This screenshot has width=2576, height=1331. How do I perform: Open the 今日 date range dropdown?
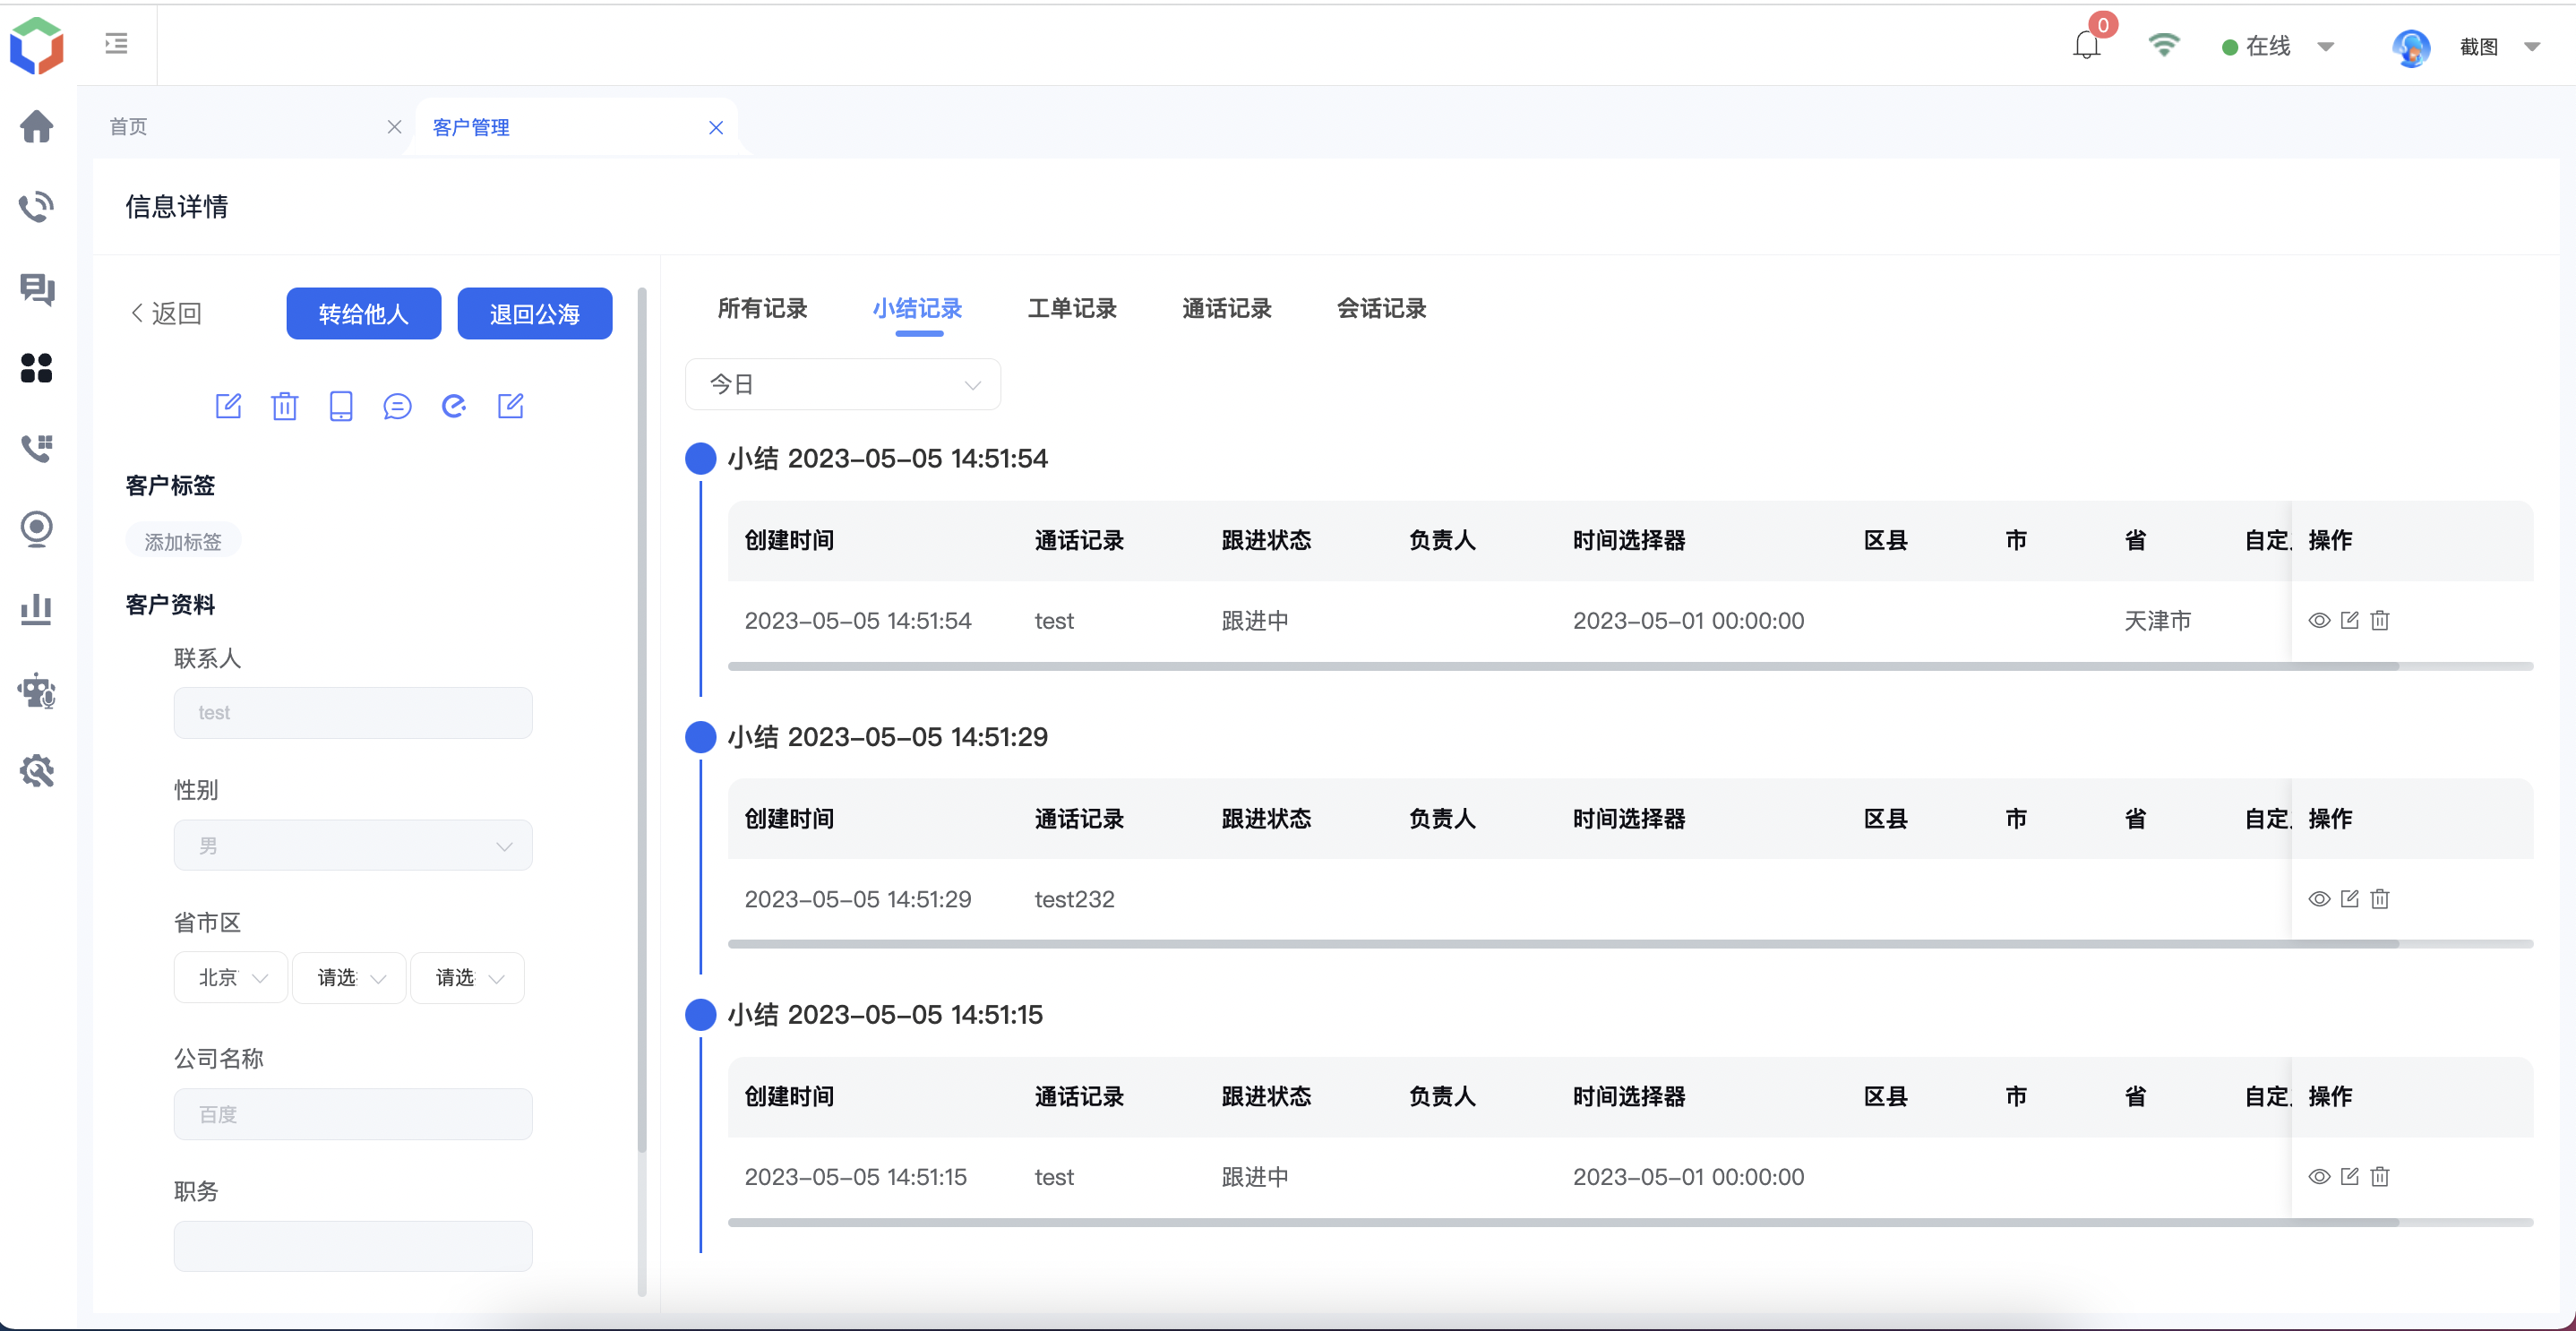[843, 384]
